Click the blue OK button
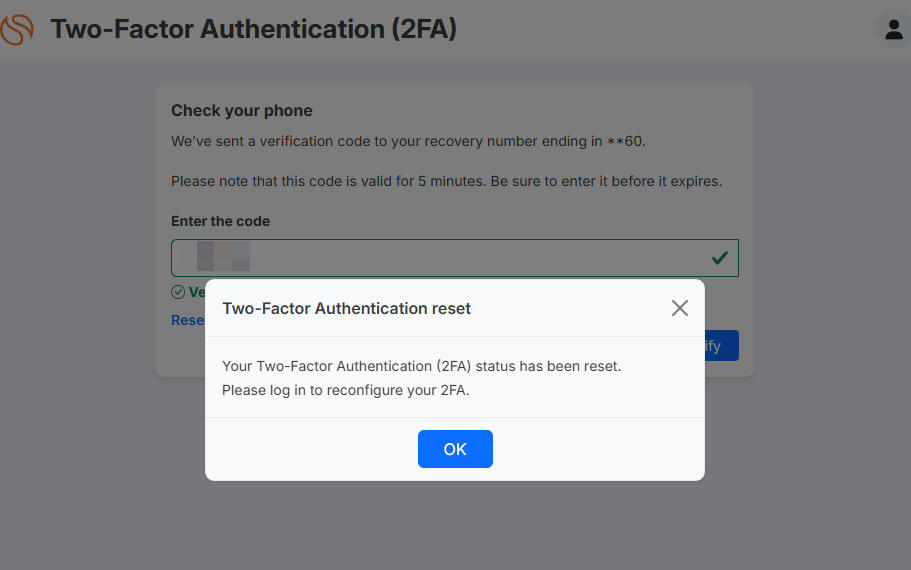This screenshot has height=570, width=911. [x=455, y=449]
